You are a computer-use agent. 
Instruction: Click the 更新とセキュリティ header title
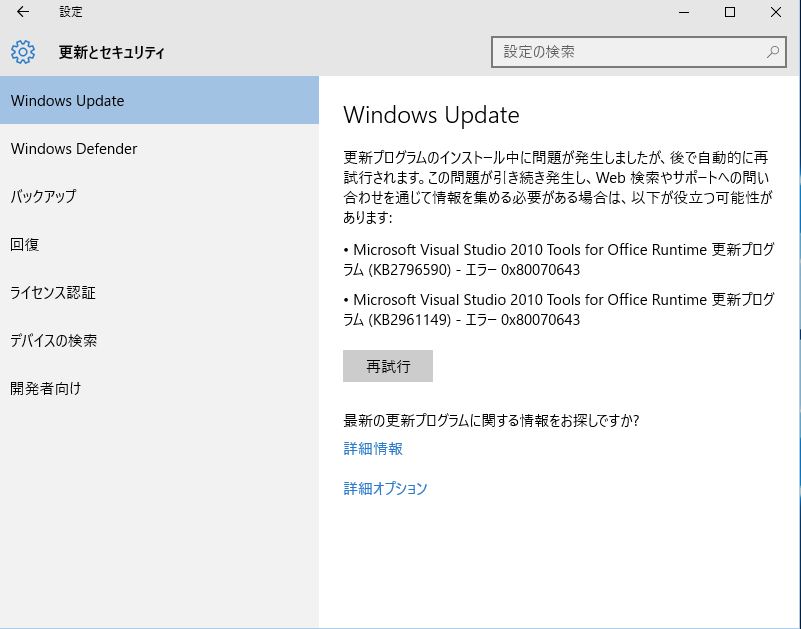pyautogui.click(x=111, y=52)
